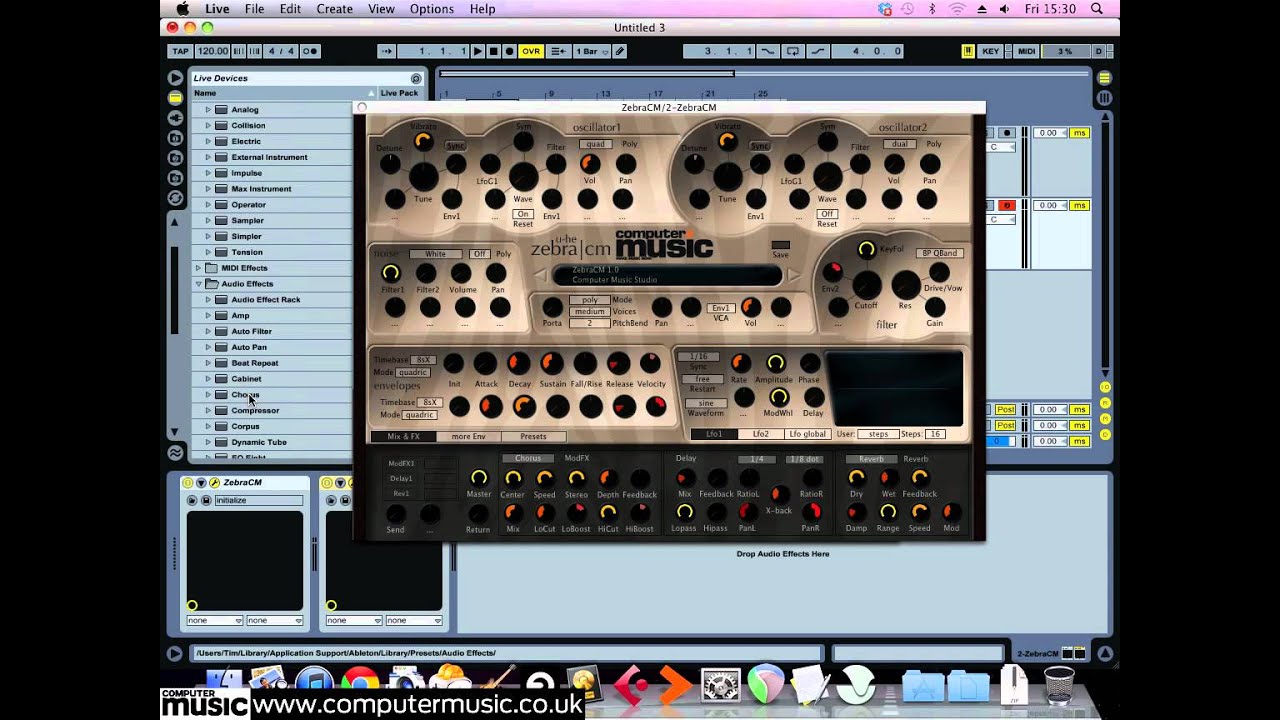Toggle the Draw Mode pencil icon

620,51
